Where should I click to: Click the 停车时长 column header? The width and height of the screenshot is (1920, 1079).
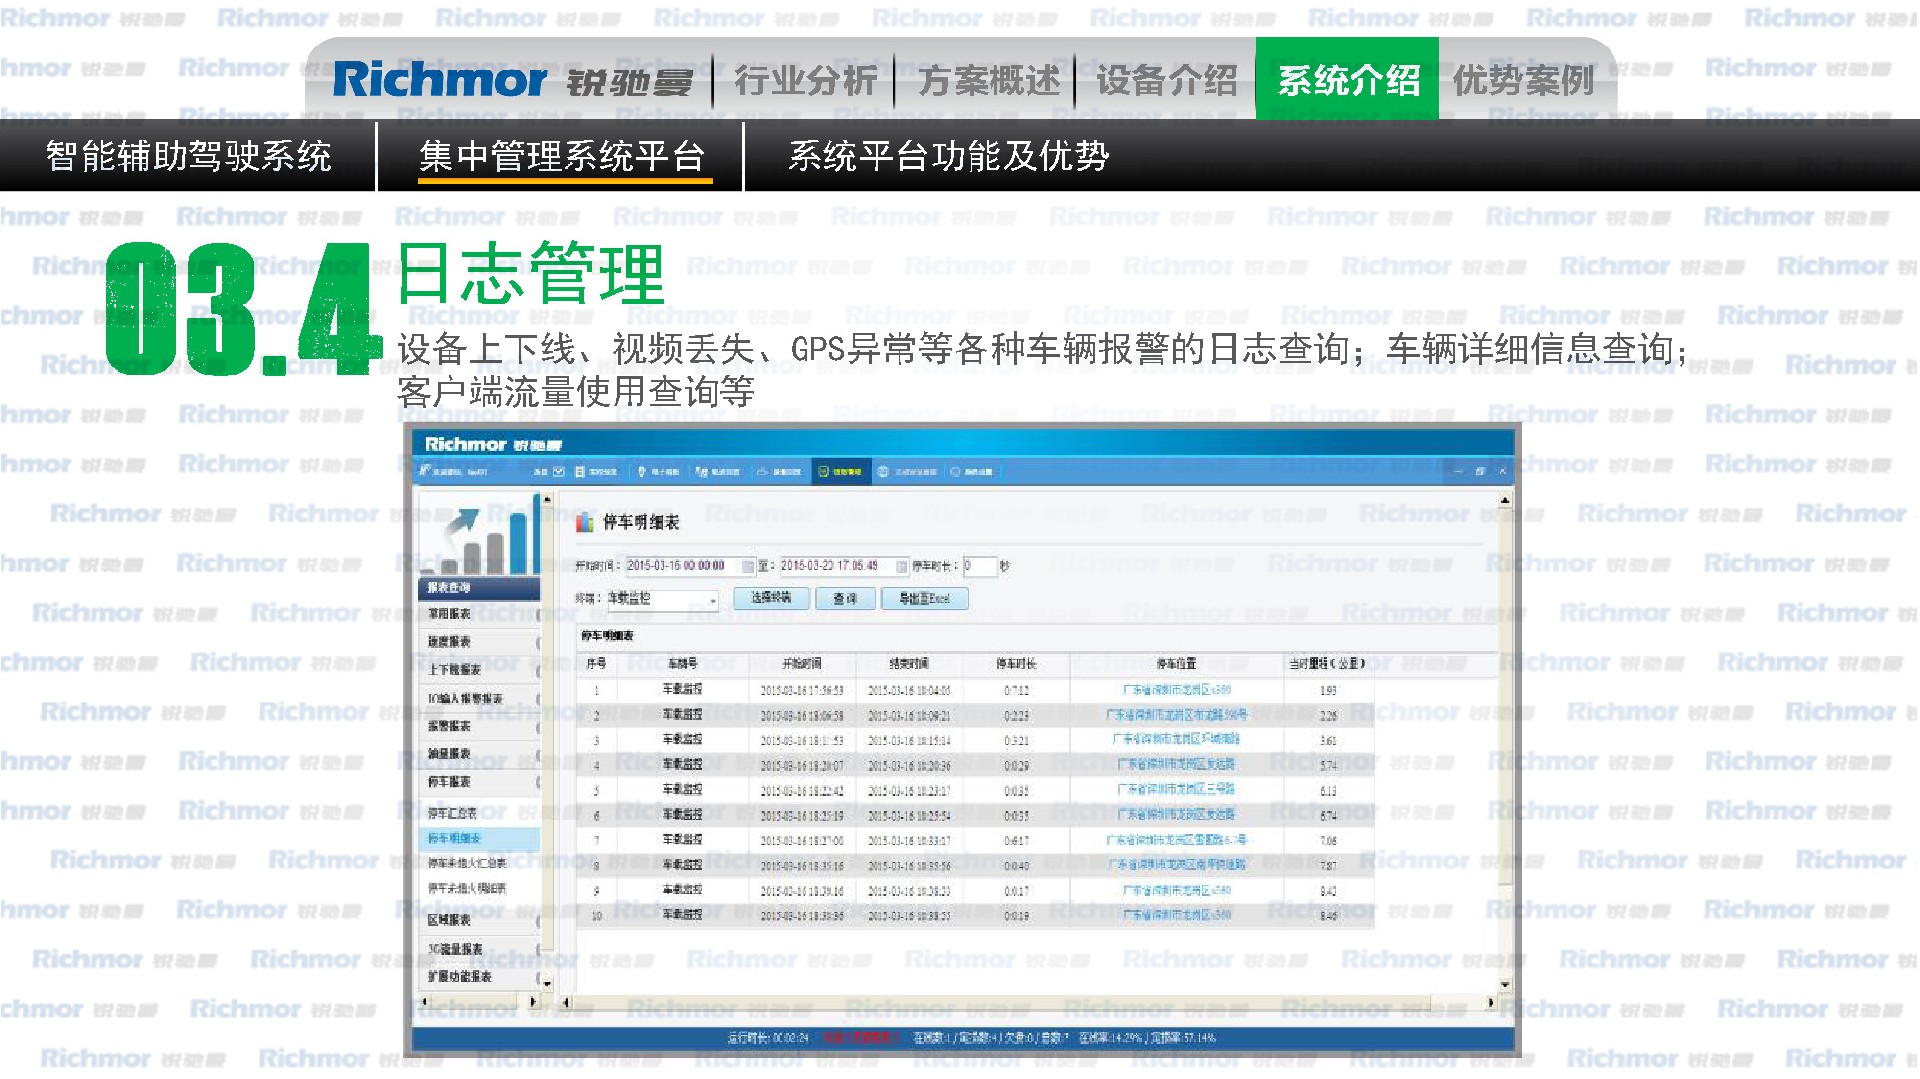1016,663
